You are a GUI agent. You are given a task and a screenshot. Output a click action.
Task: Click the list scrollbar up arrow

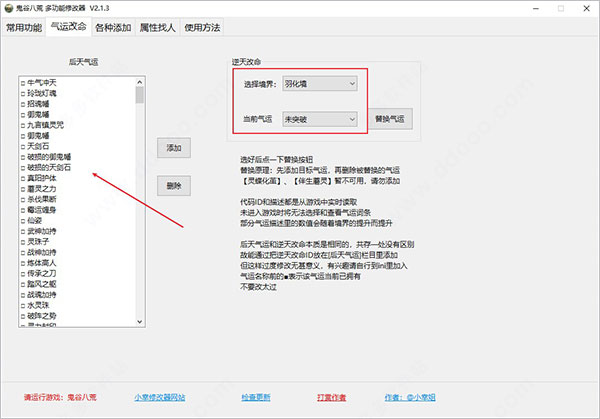point(139,81)
